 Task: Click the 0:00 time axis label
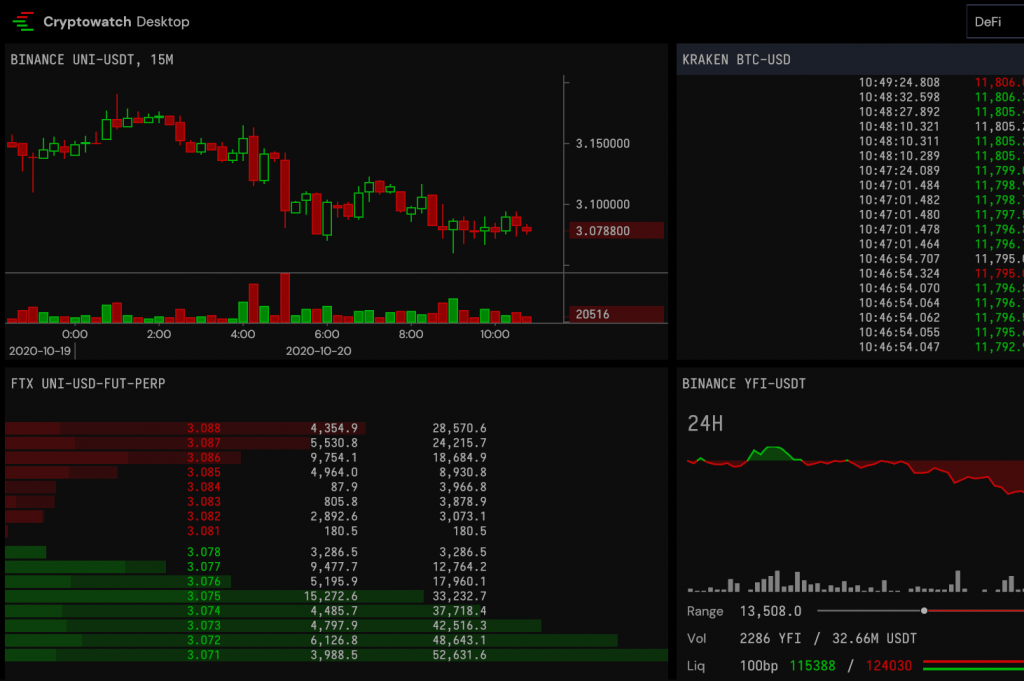click(74, 334)
